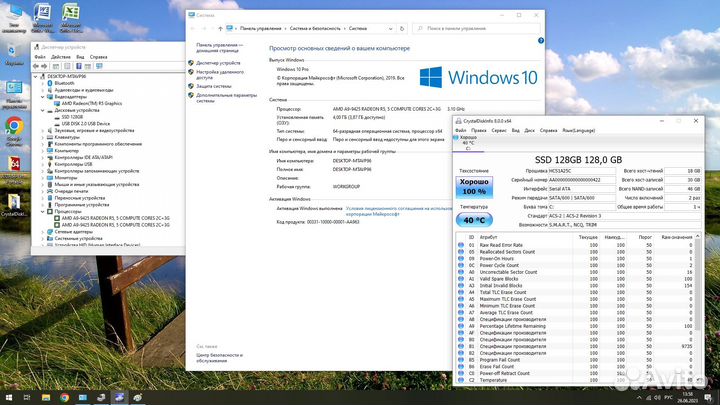Screen dimensions: 720x405
Task: Click the license agreement link under Windows activation
Action: tap(399, 211)
